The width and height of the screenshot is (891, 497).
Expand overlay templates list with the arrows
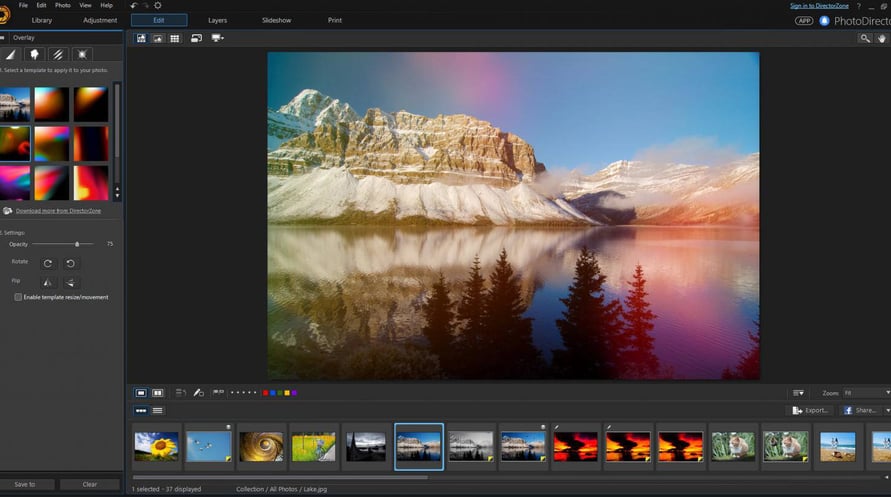[118, 193]
